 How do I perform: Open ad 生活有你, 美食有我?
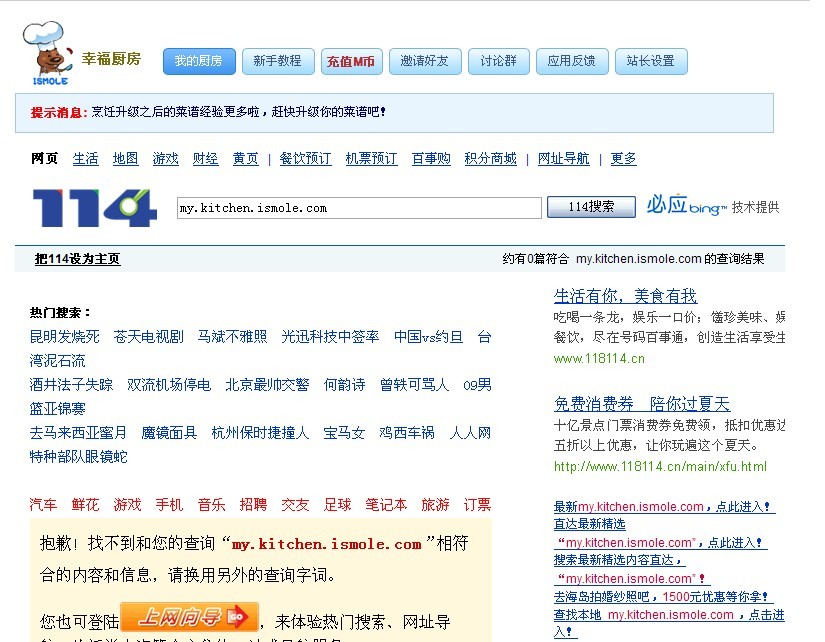[626, 296]
